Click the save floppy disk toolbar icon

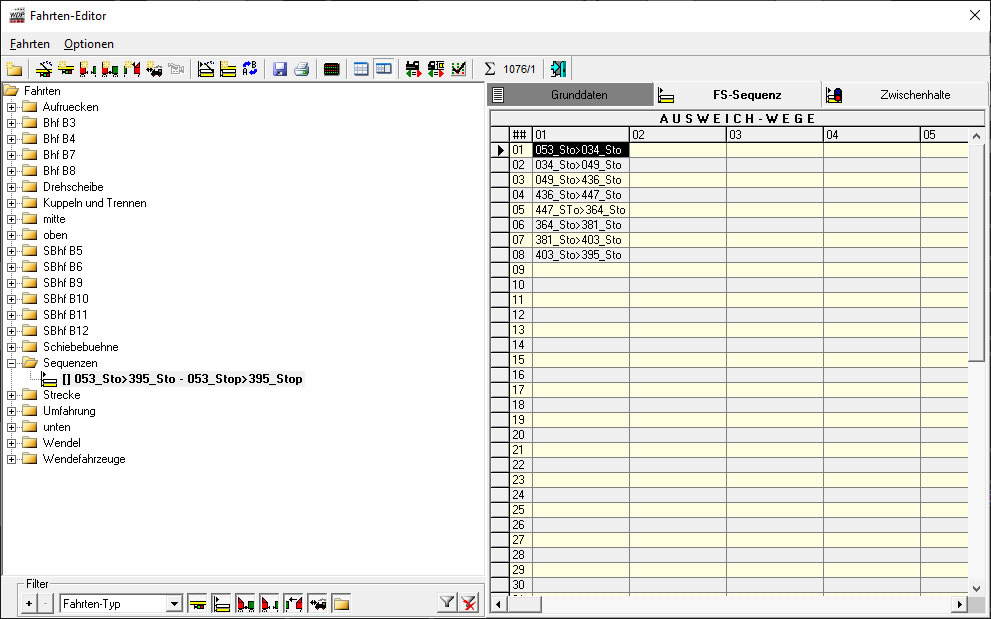pos(280,69)
